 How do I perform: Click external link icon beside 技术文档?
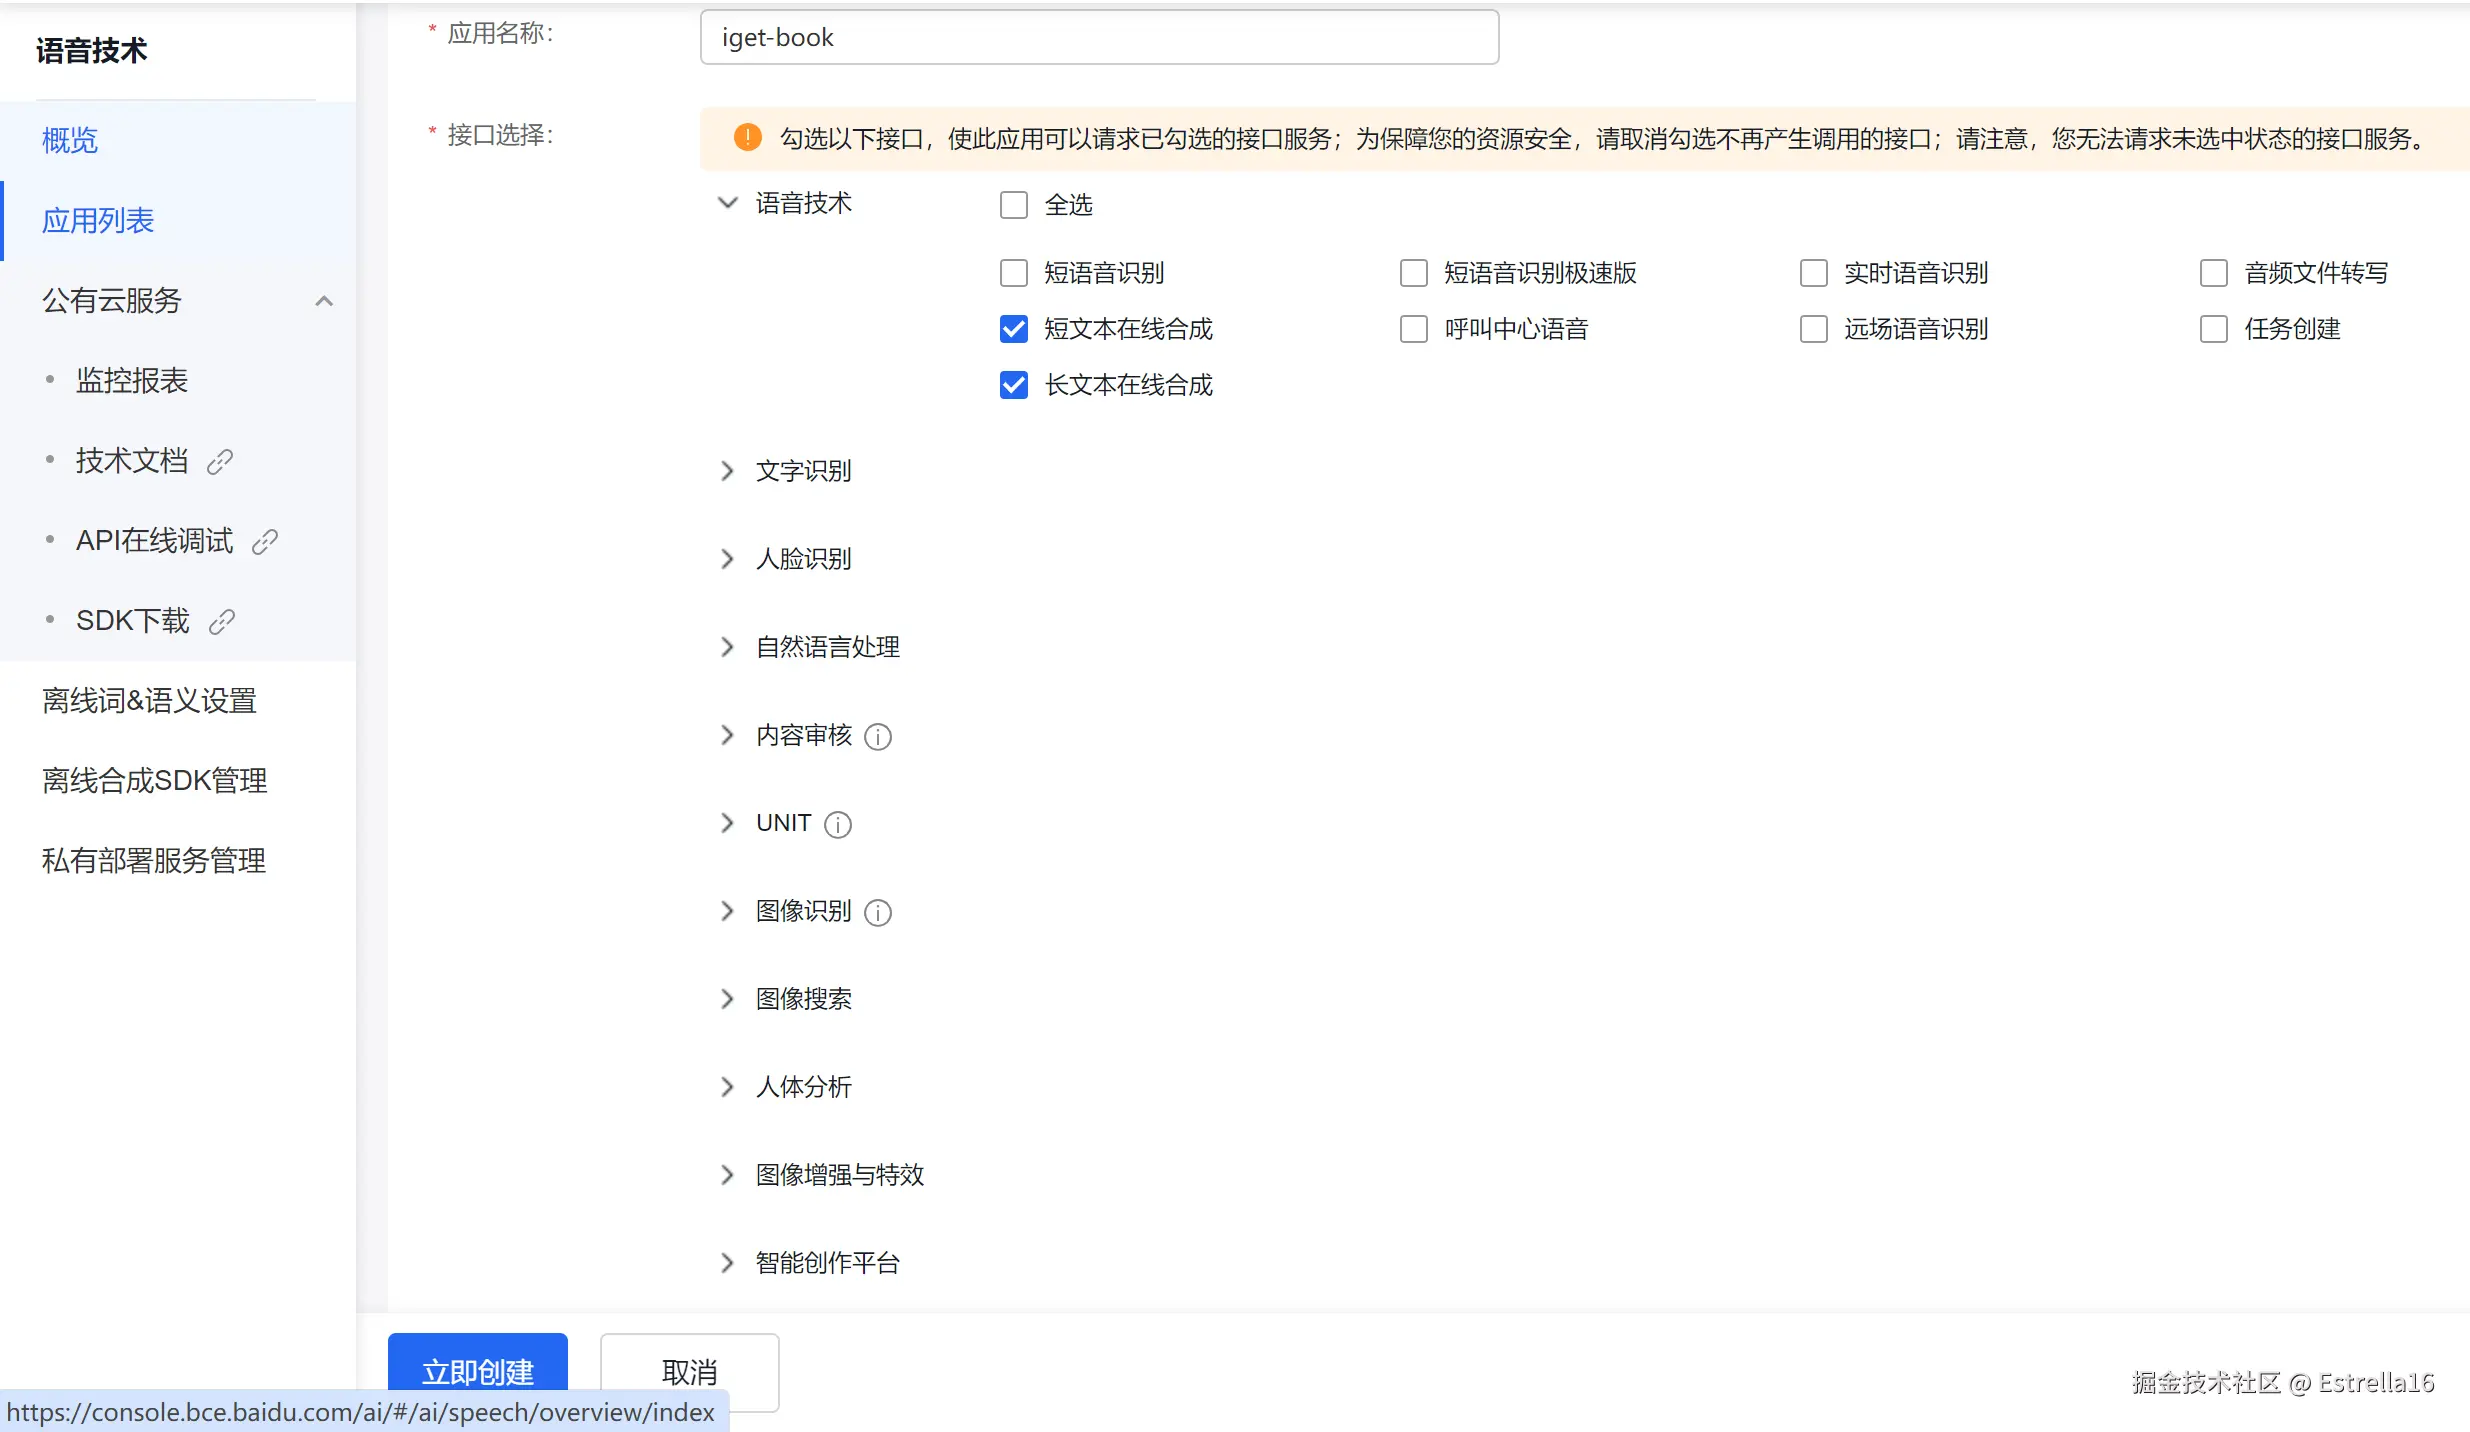(x=220, y=461)
